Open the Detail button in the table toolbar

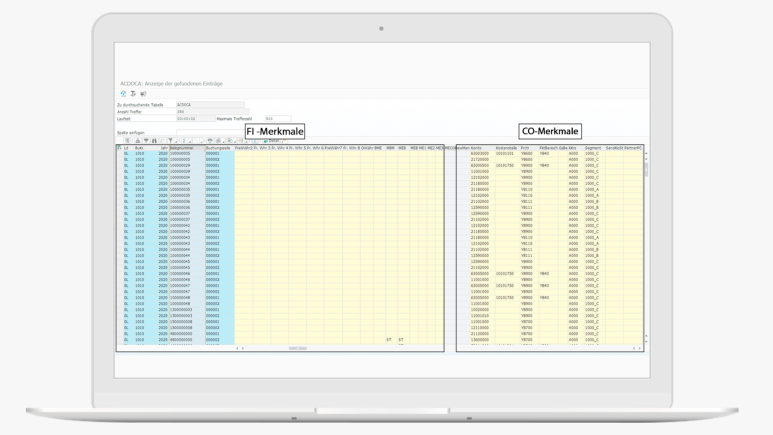point(271,141)
